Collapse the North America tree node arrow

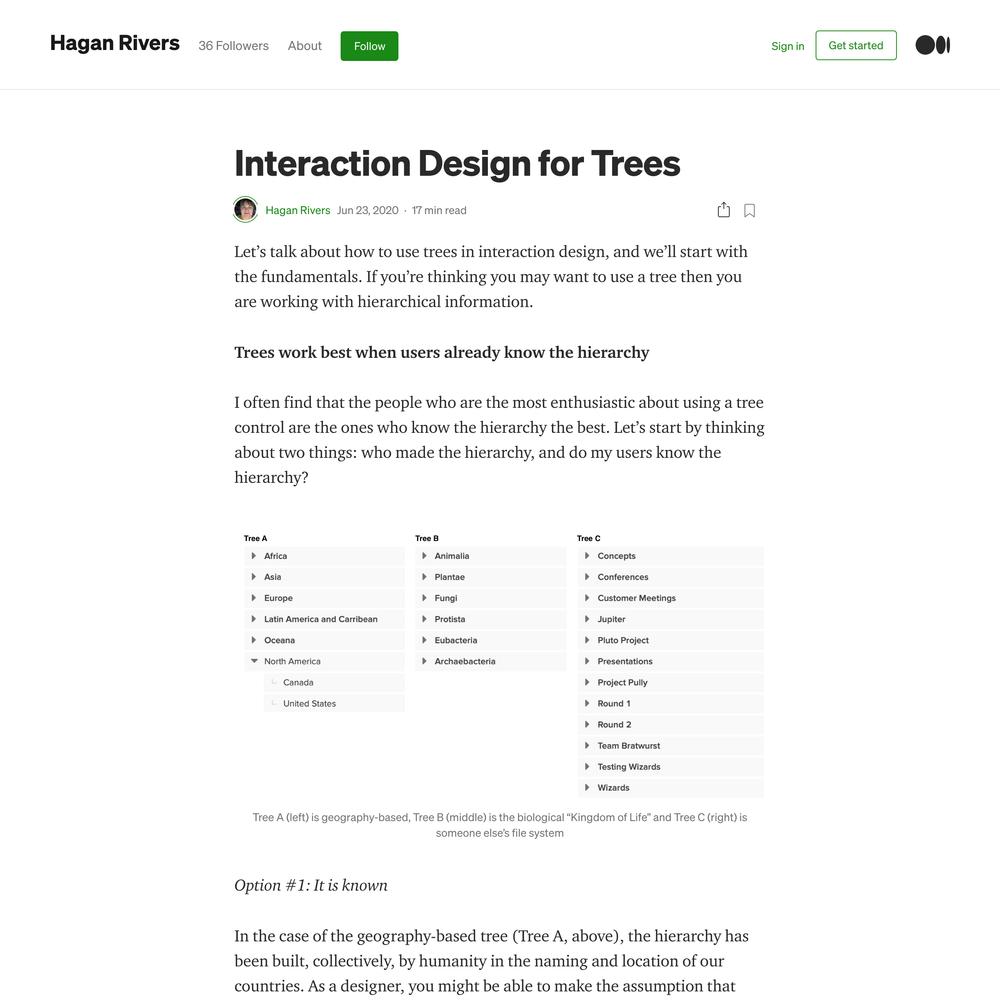point(254,661)
